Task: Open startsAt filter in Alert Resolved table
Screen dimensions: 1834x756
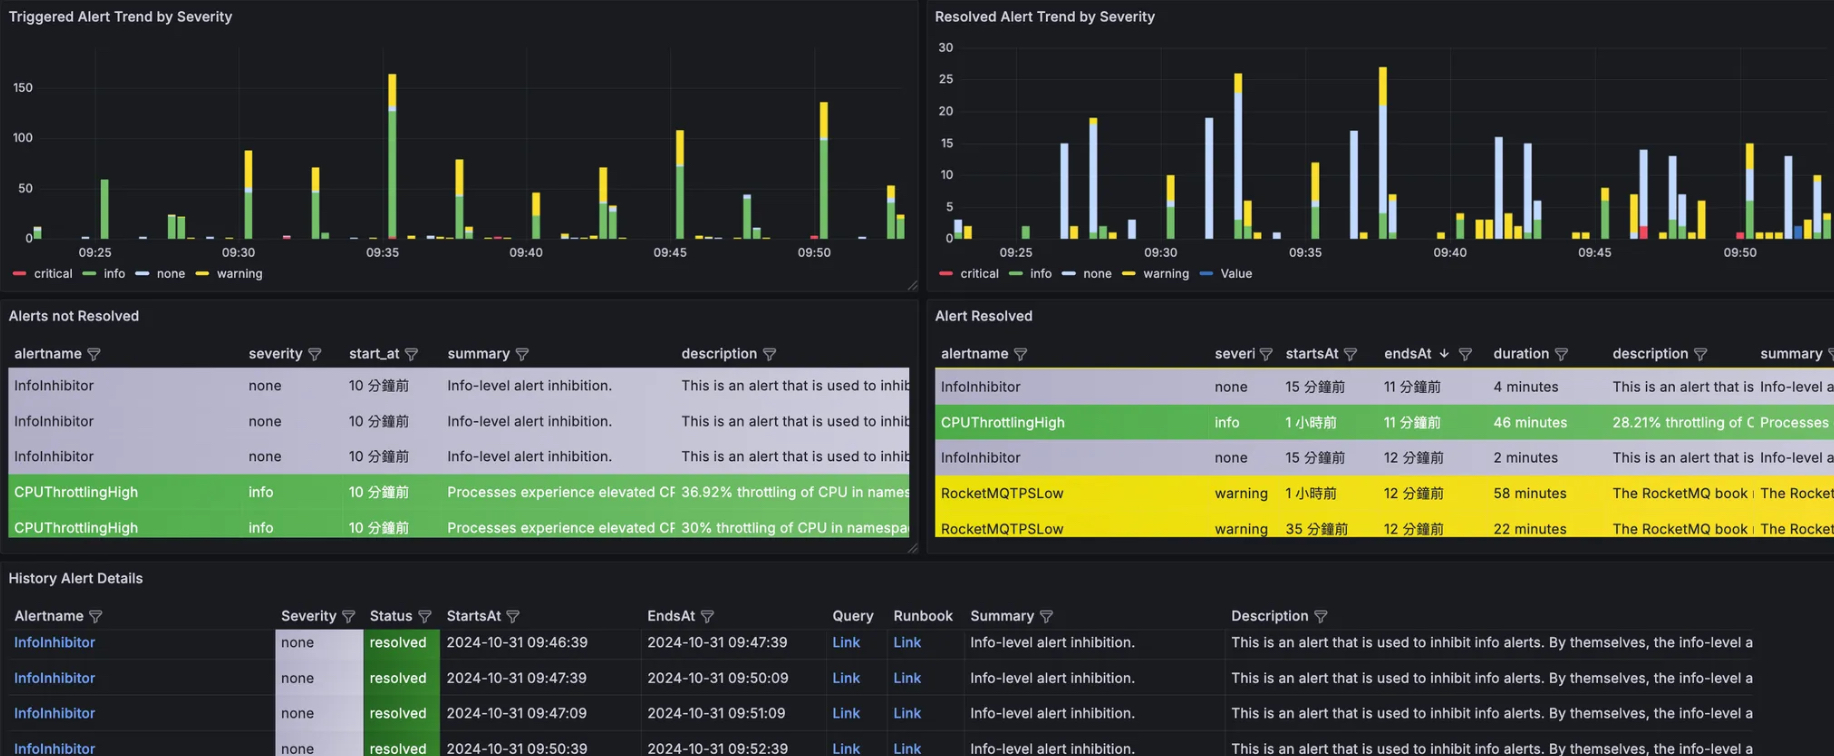Action: tap(1350, 354)
